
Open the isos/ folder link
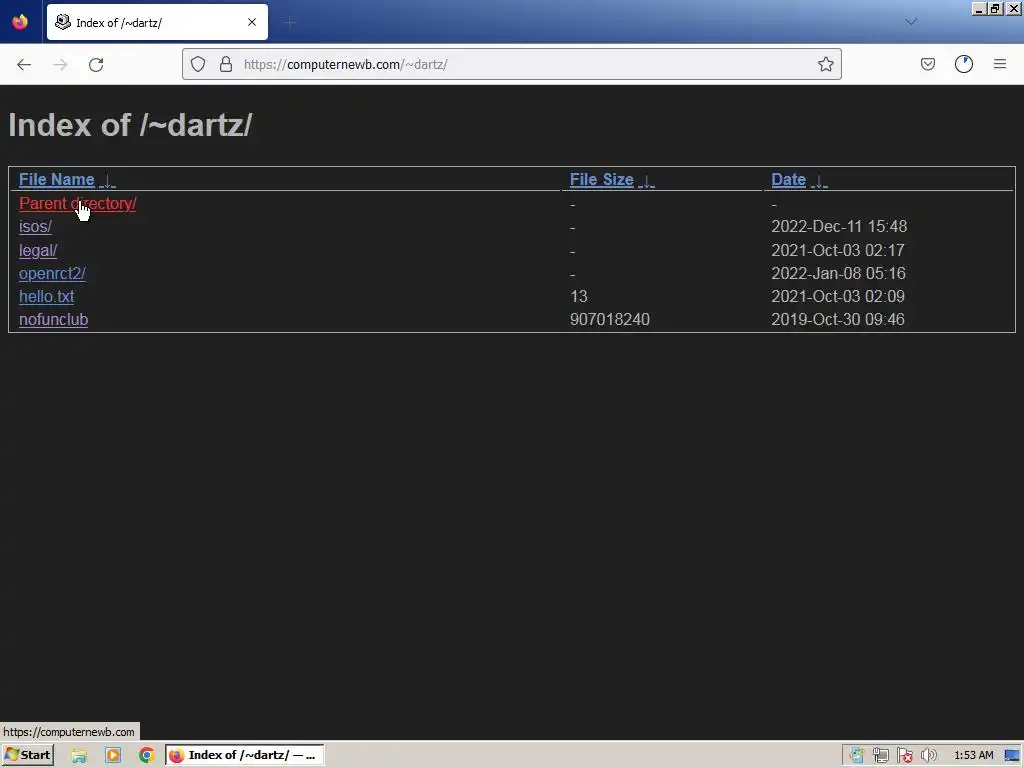pyautogui.click(x=35, y=227)
